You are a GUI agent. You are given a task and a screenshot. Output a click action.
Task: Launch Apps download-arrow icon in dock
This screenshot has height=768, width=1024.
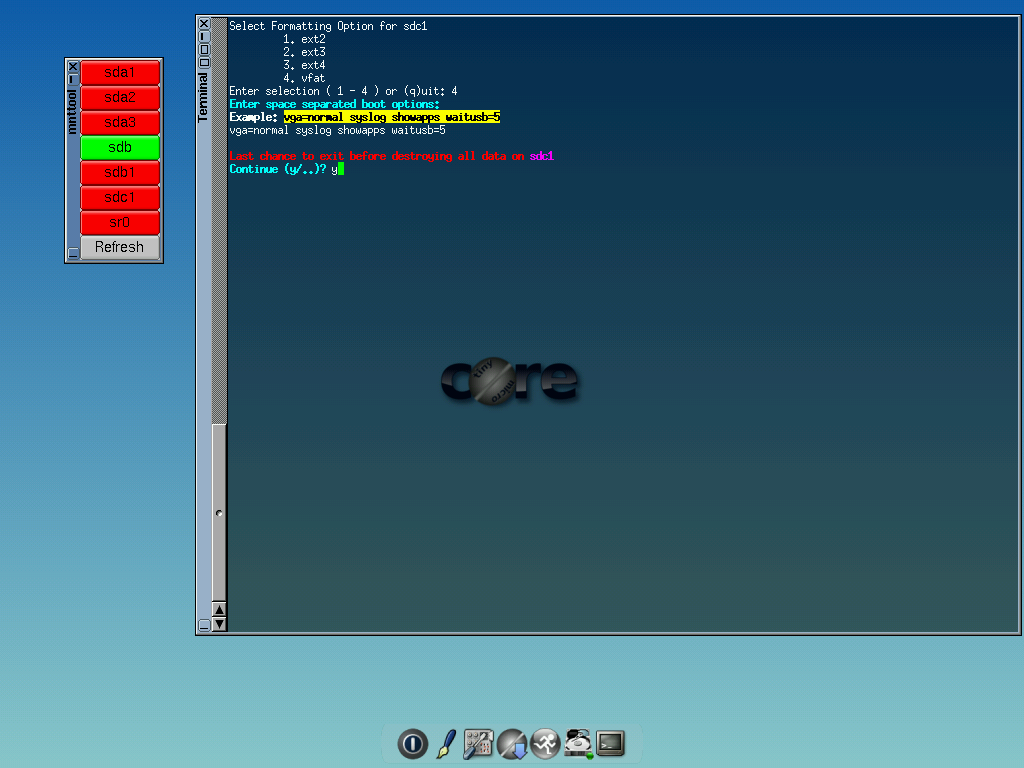click(512, 744)
